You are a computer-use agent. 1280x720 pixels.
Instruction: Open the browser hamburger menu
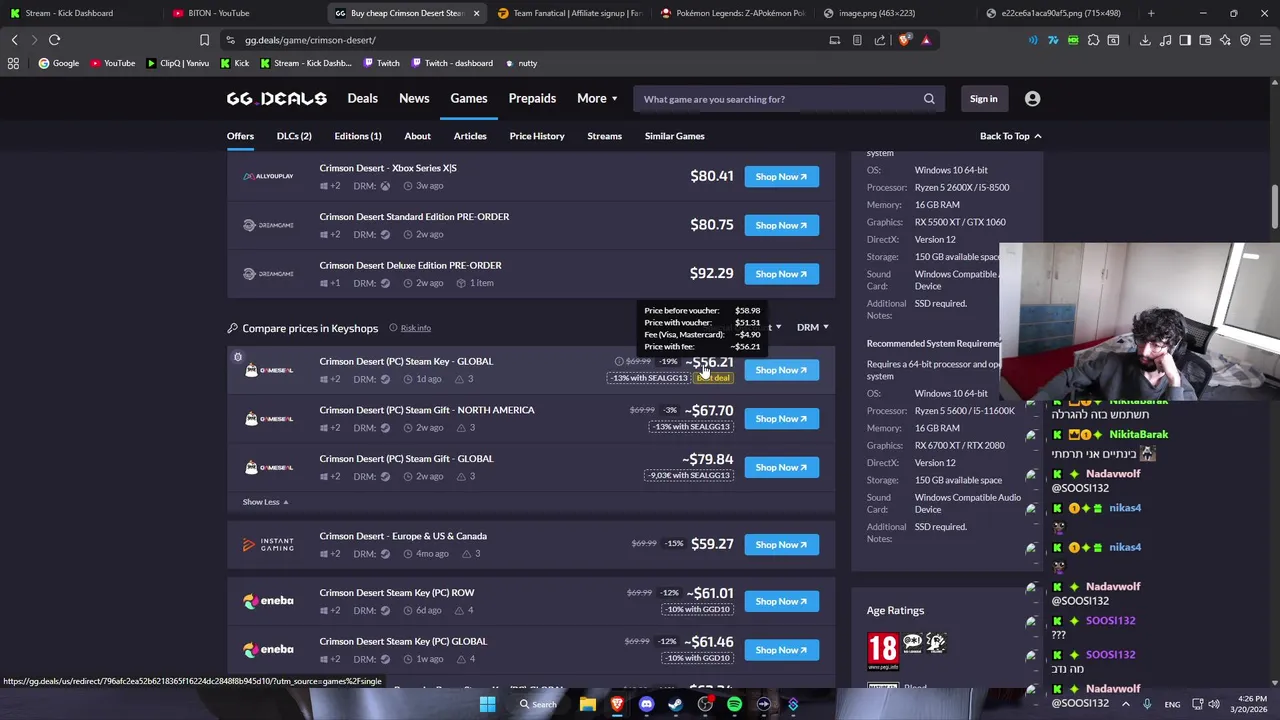[x=1265, y=40]
